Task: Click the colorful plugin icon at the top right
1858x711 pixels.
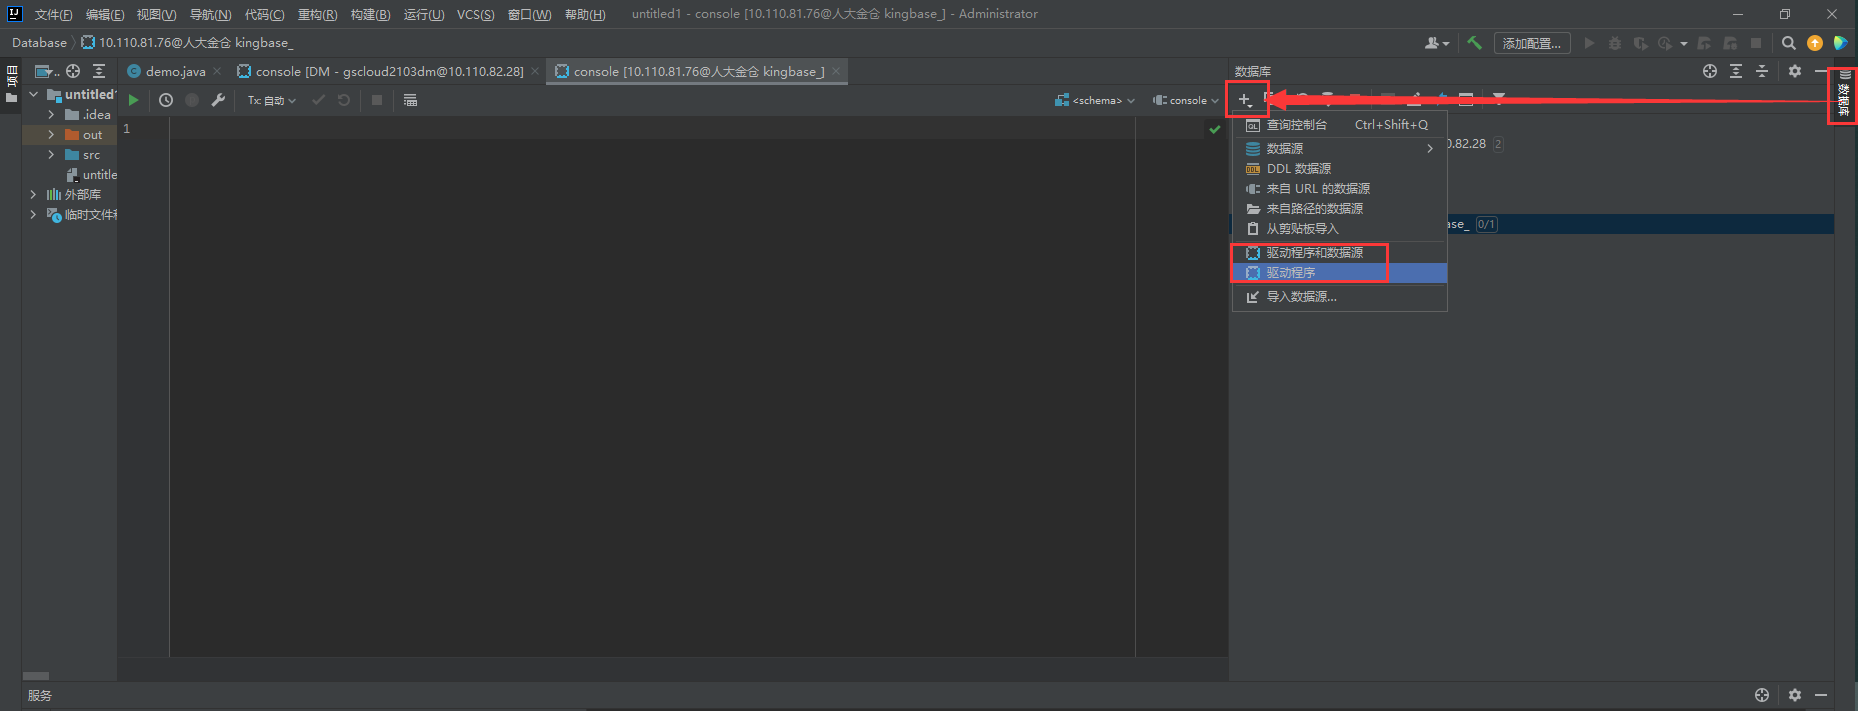Action: click(1840, 43)
